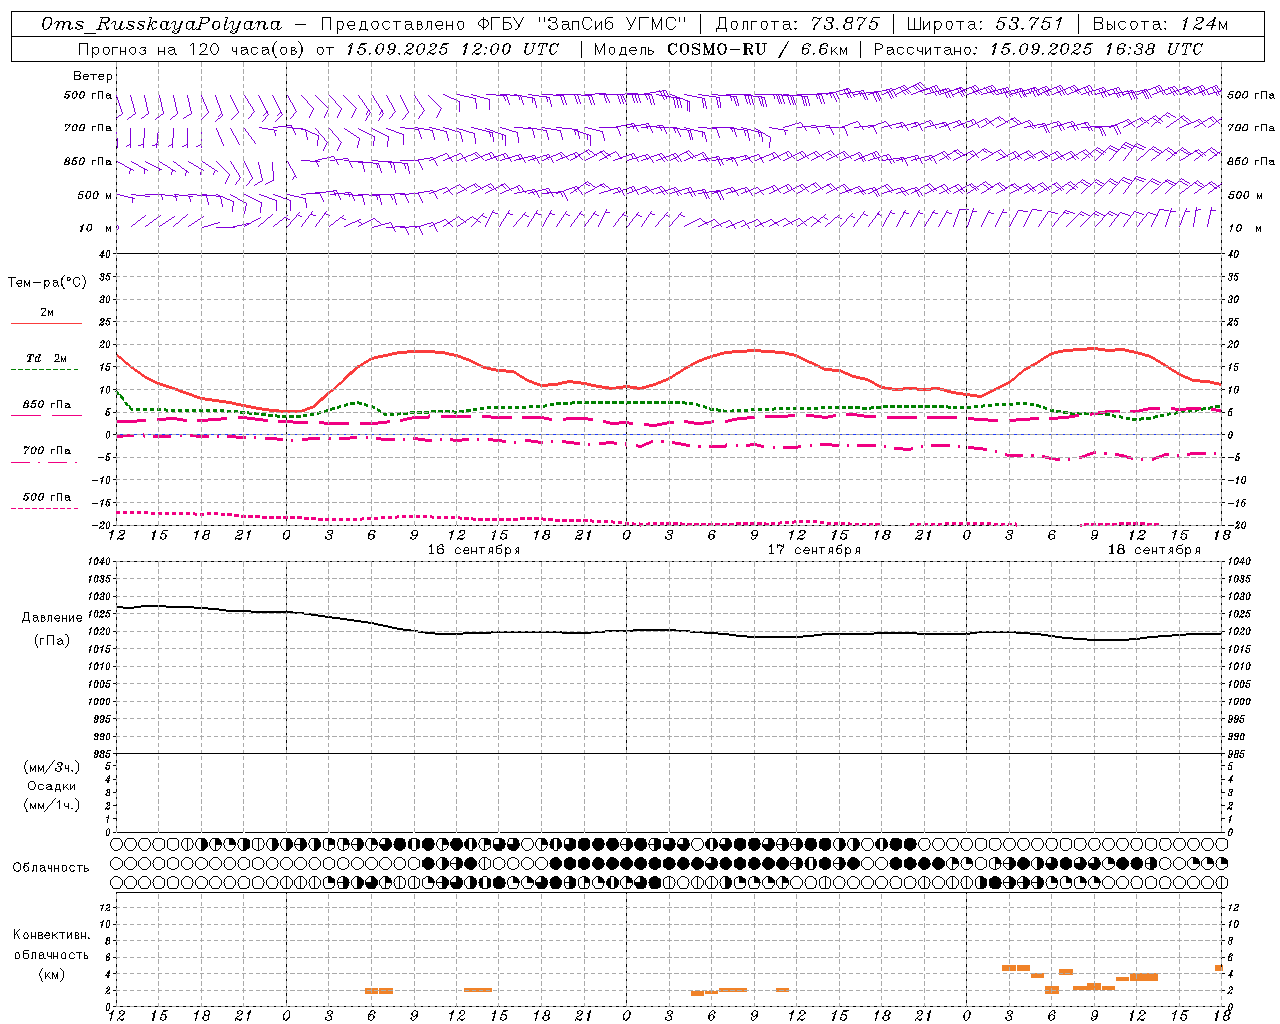Screen dimensions: 1280x1024
Task: Click the 500 гПа temperature legend entry
Action: click(47, 497)
